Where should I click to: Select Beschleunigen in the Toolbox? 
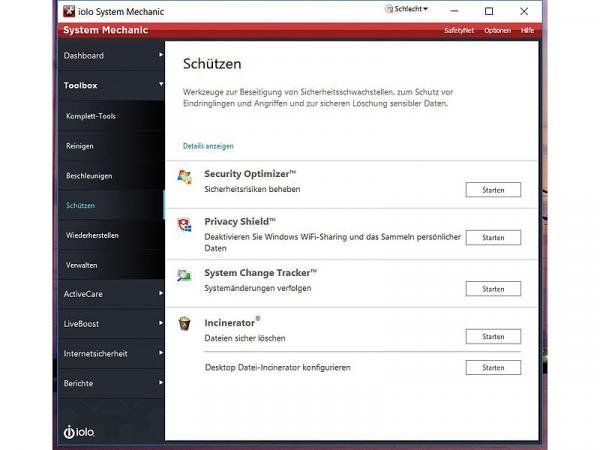tap(111, 176)
